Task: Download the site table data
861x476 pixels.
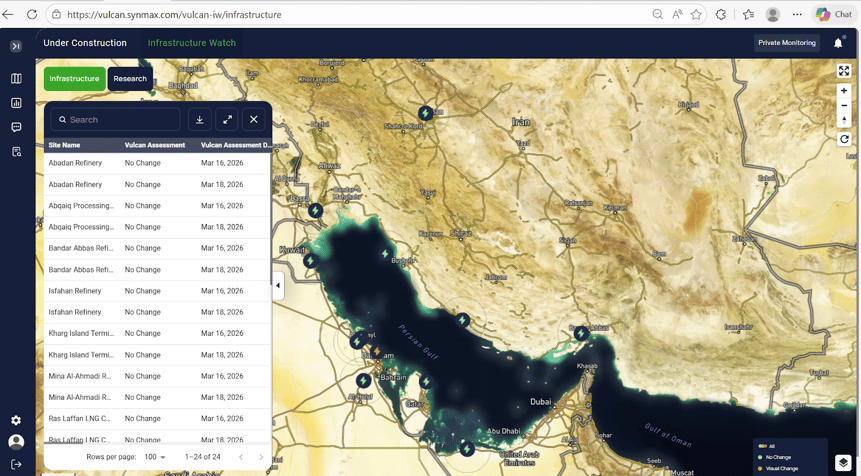Action: click(200, 119)
